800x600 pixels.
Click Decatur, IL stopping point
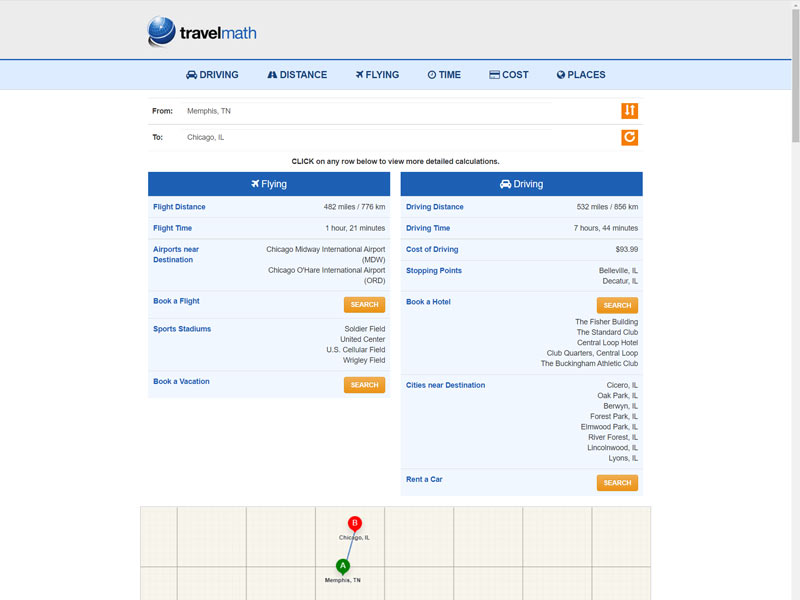click(620, 281)
